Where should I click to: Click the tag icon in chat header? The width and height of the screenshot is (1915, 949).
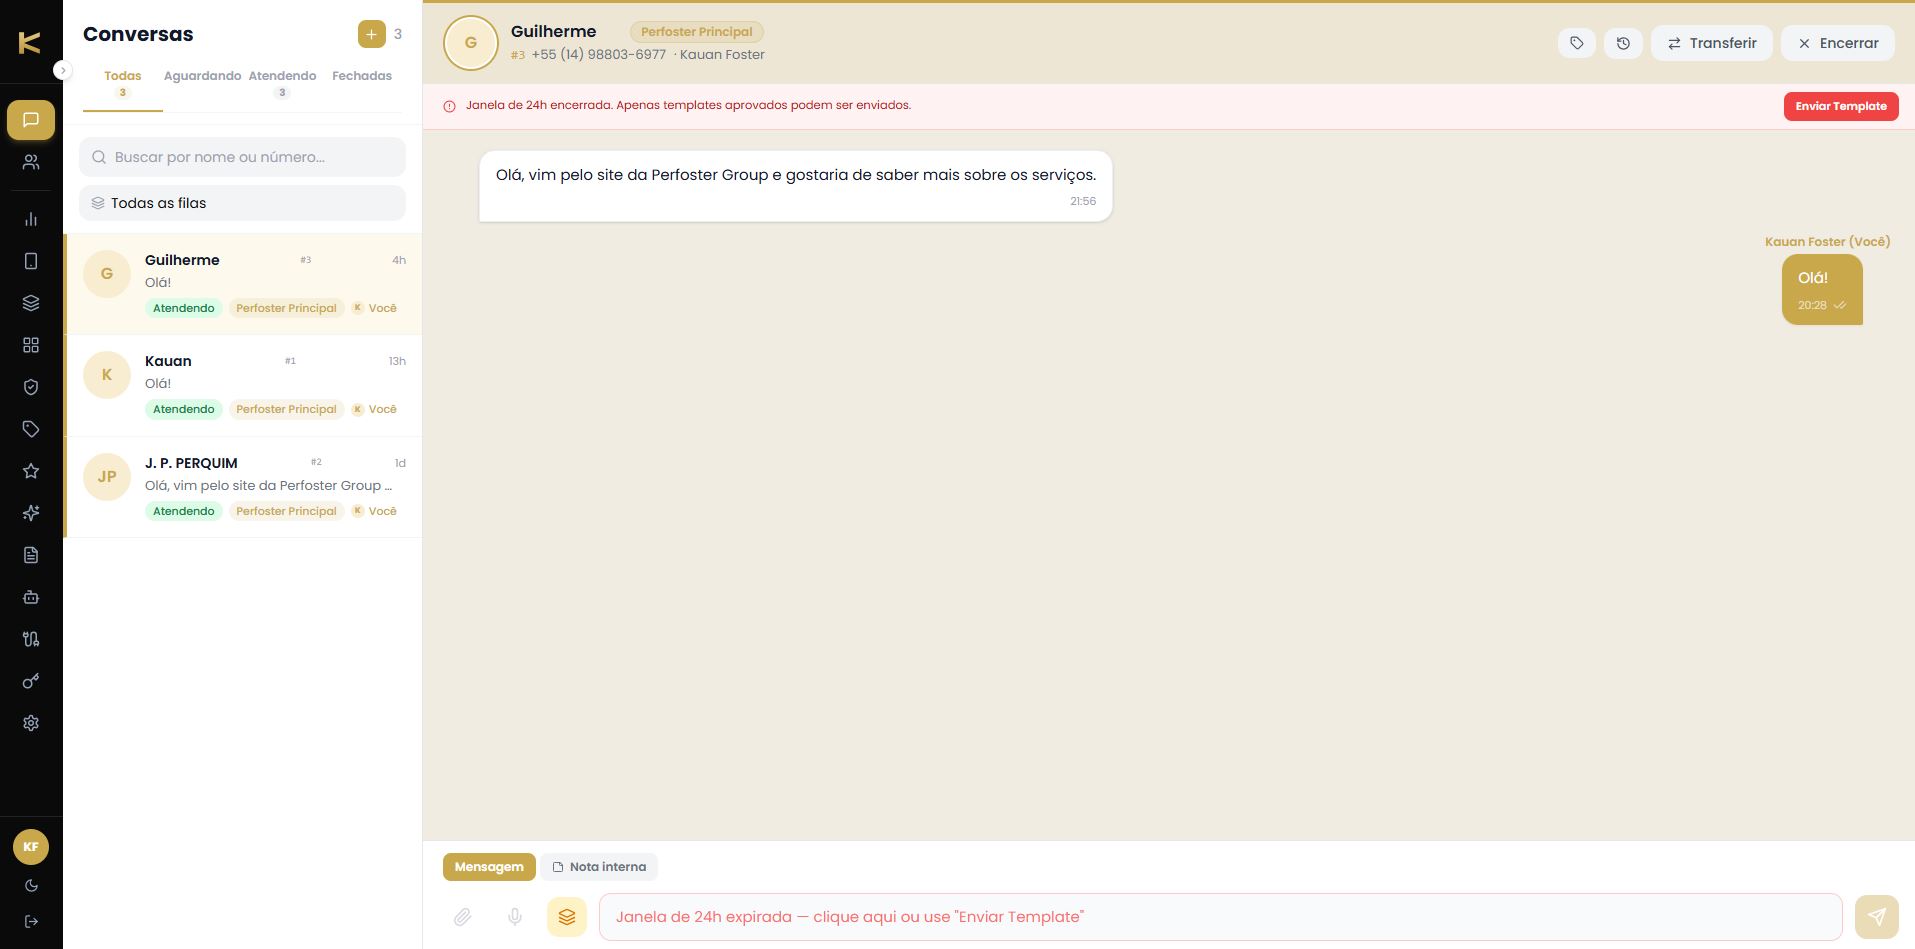click(1577, 43)
